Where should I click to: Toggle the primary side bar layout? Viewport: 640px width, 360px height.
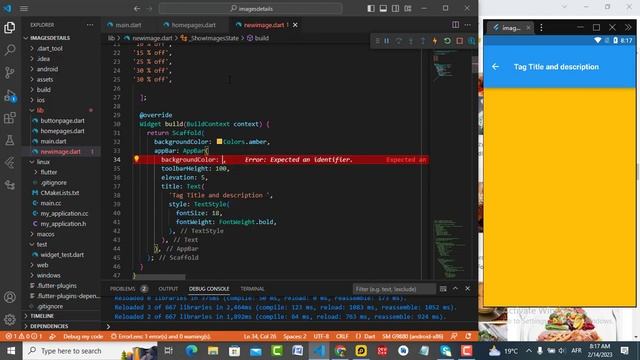tap(371, 9)
